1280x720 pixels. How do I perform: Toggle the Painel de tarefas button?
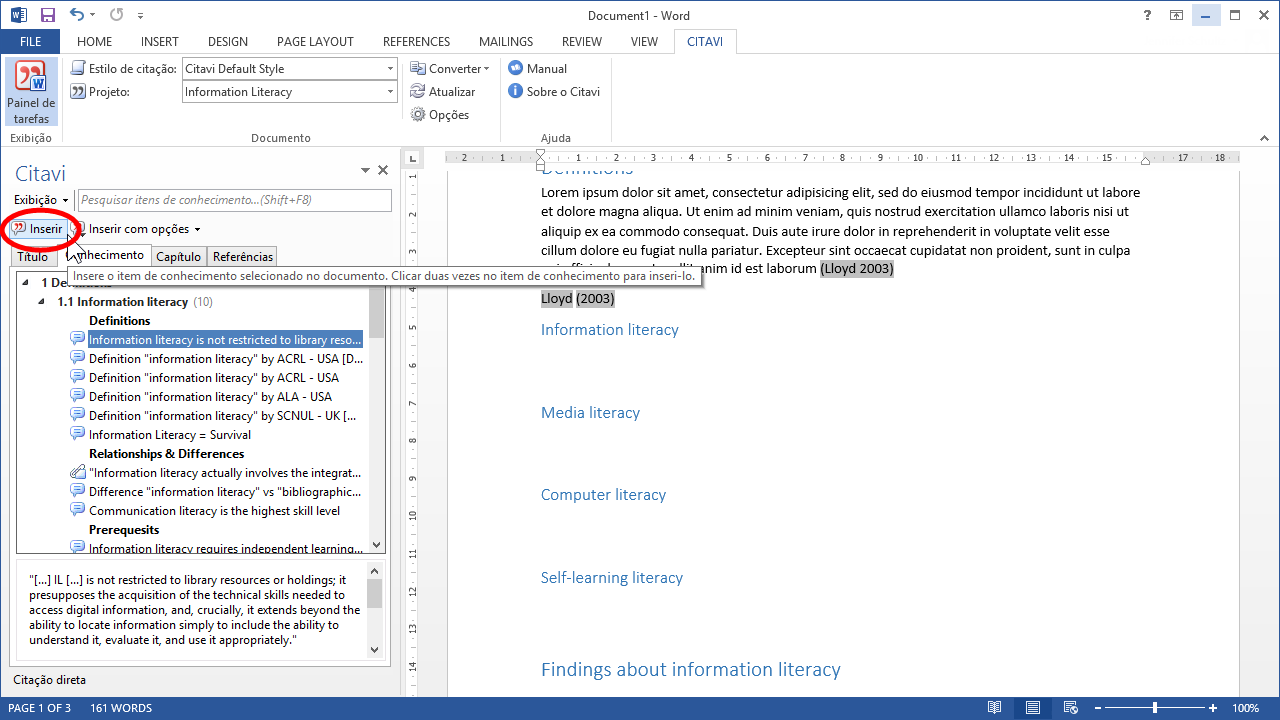[x=31, y=92]
